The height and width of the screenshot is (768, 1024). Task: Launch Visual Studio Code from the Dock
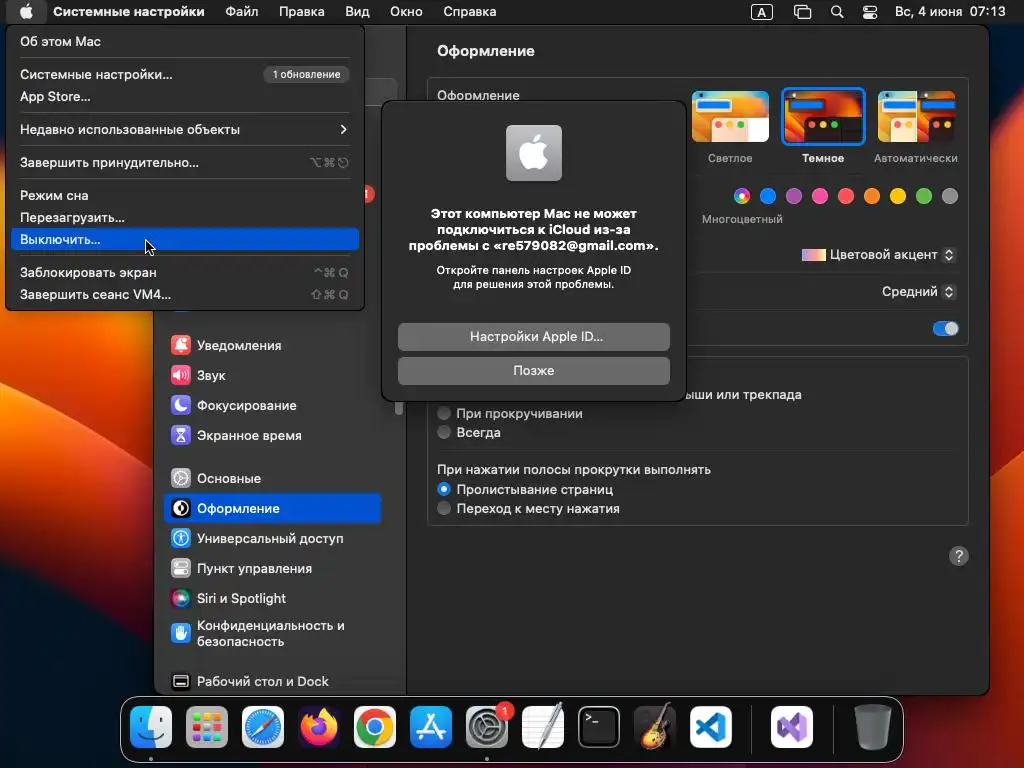click(x=711, y=727)
